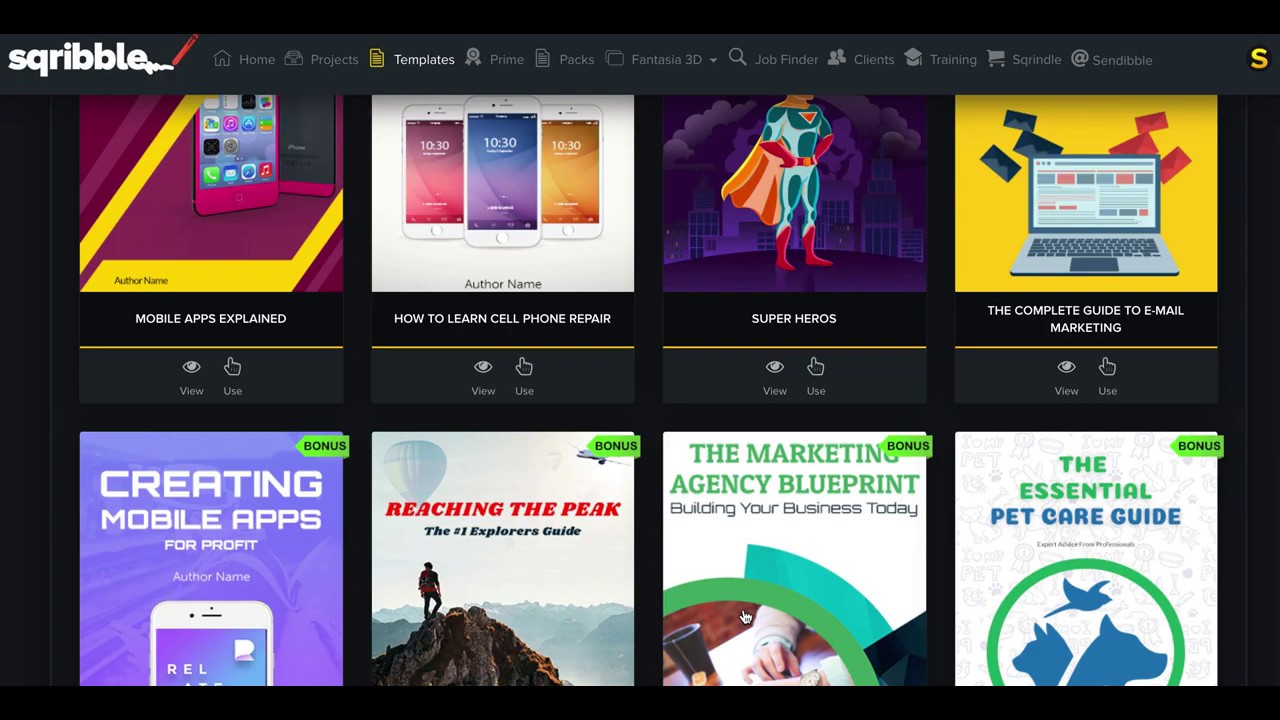Open the Projects menu item
This screenshot has width=1280, height=720.
point(334,60)
